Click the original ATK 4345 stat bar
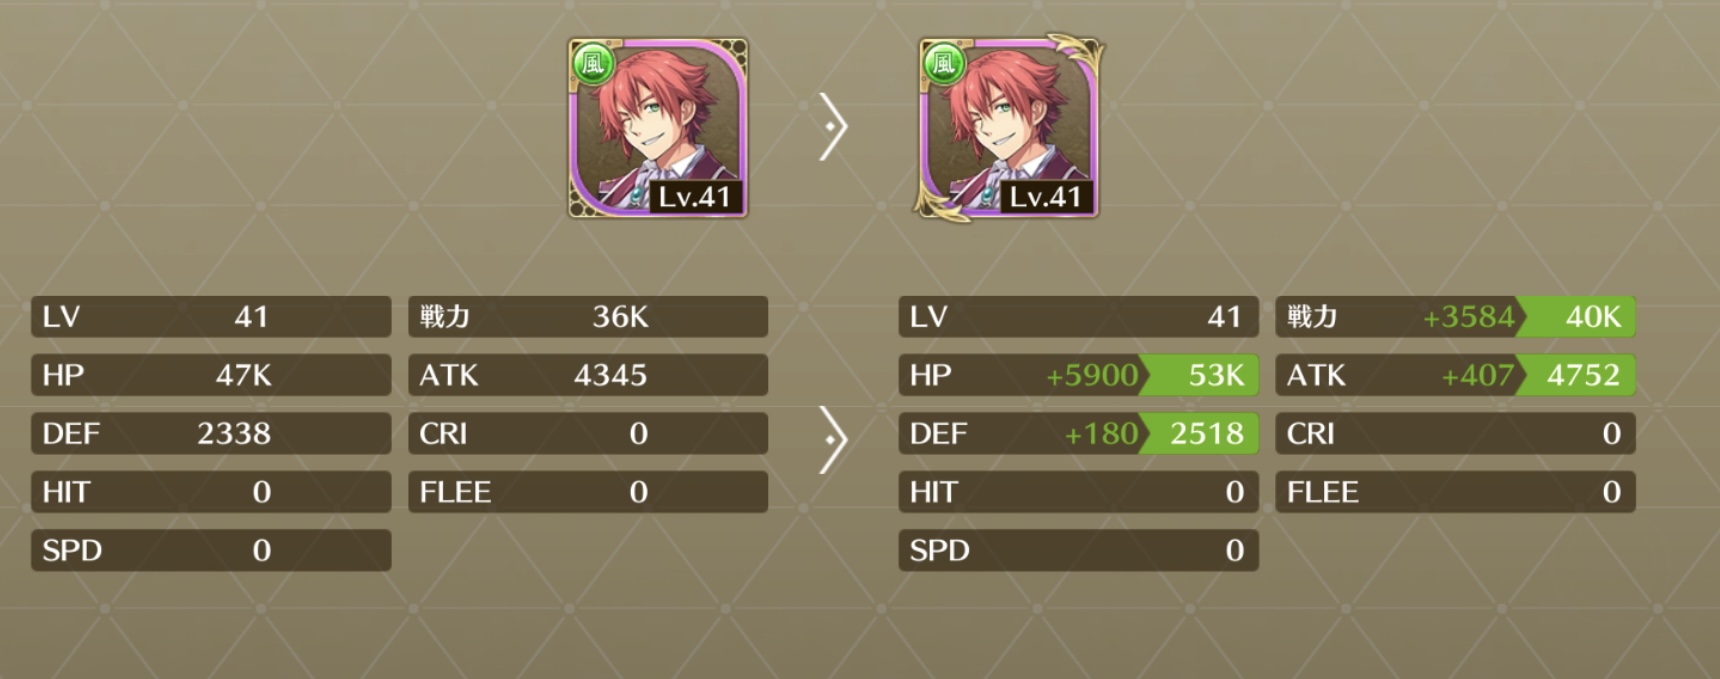 [588, 375]
